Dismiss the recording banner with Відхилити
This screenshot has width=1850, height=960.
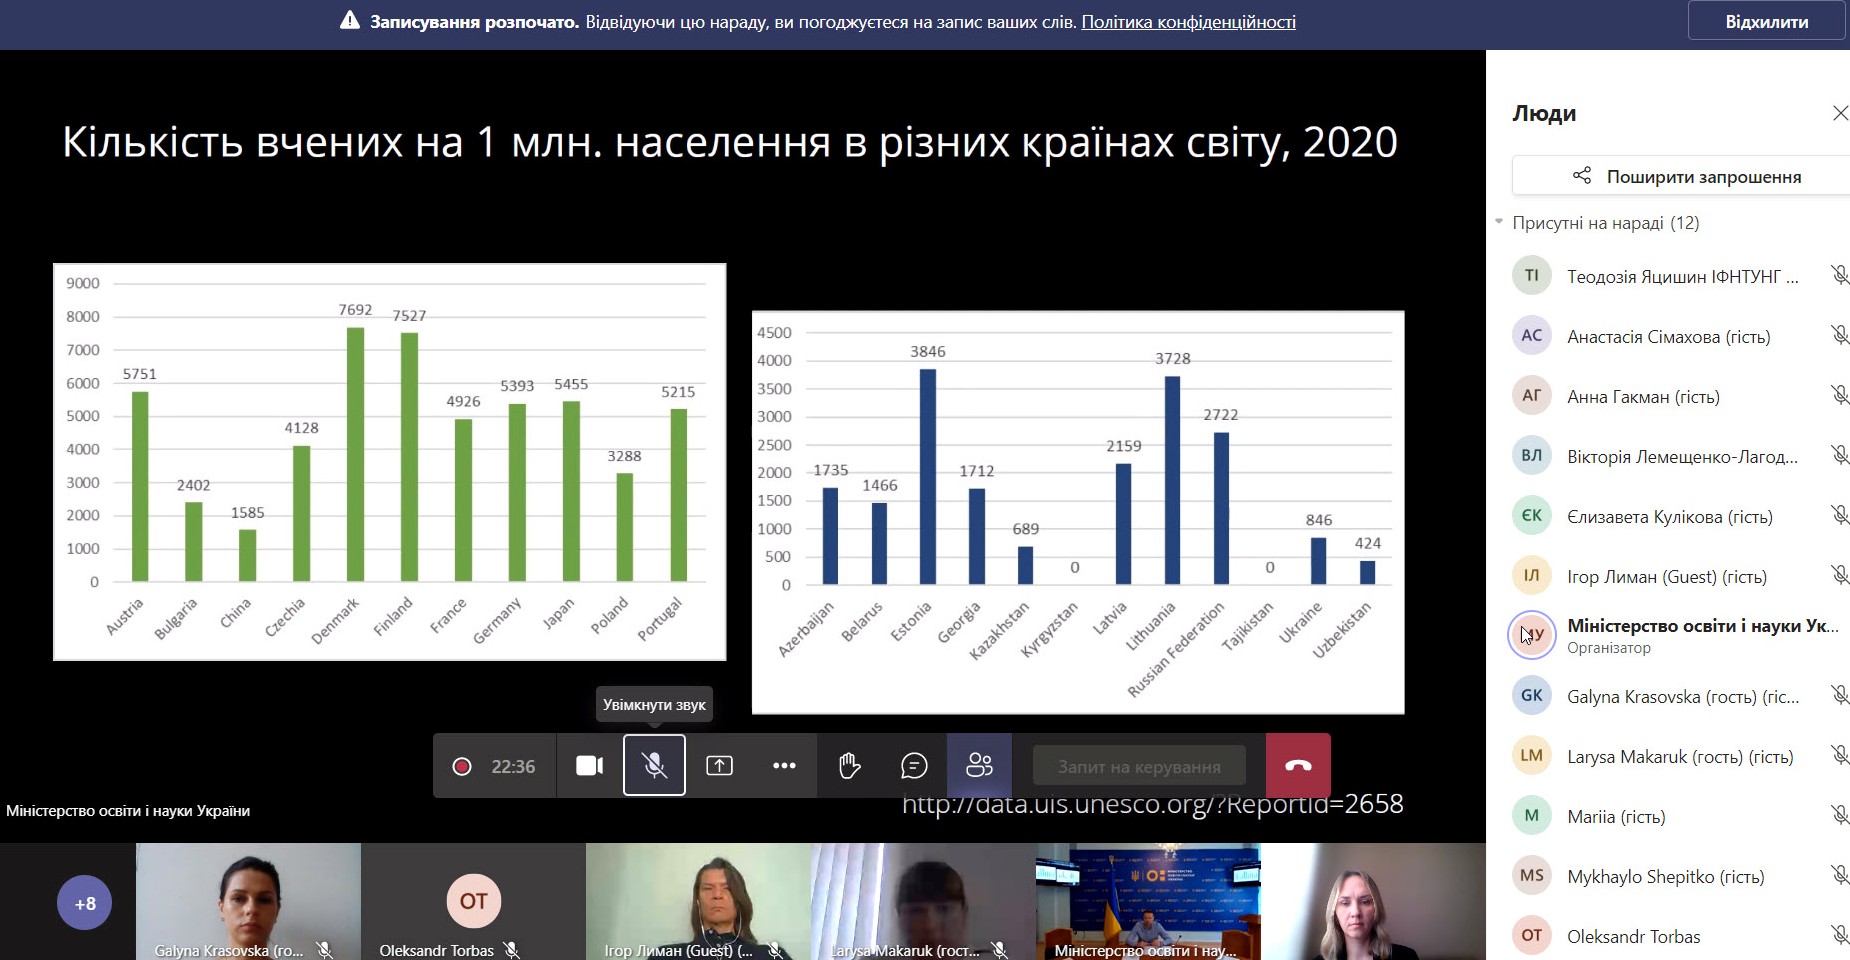[x=1766, y=22]
